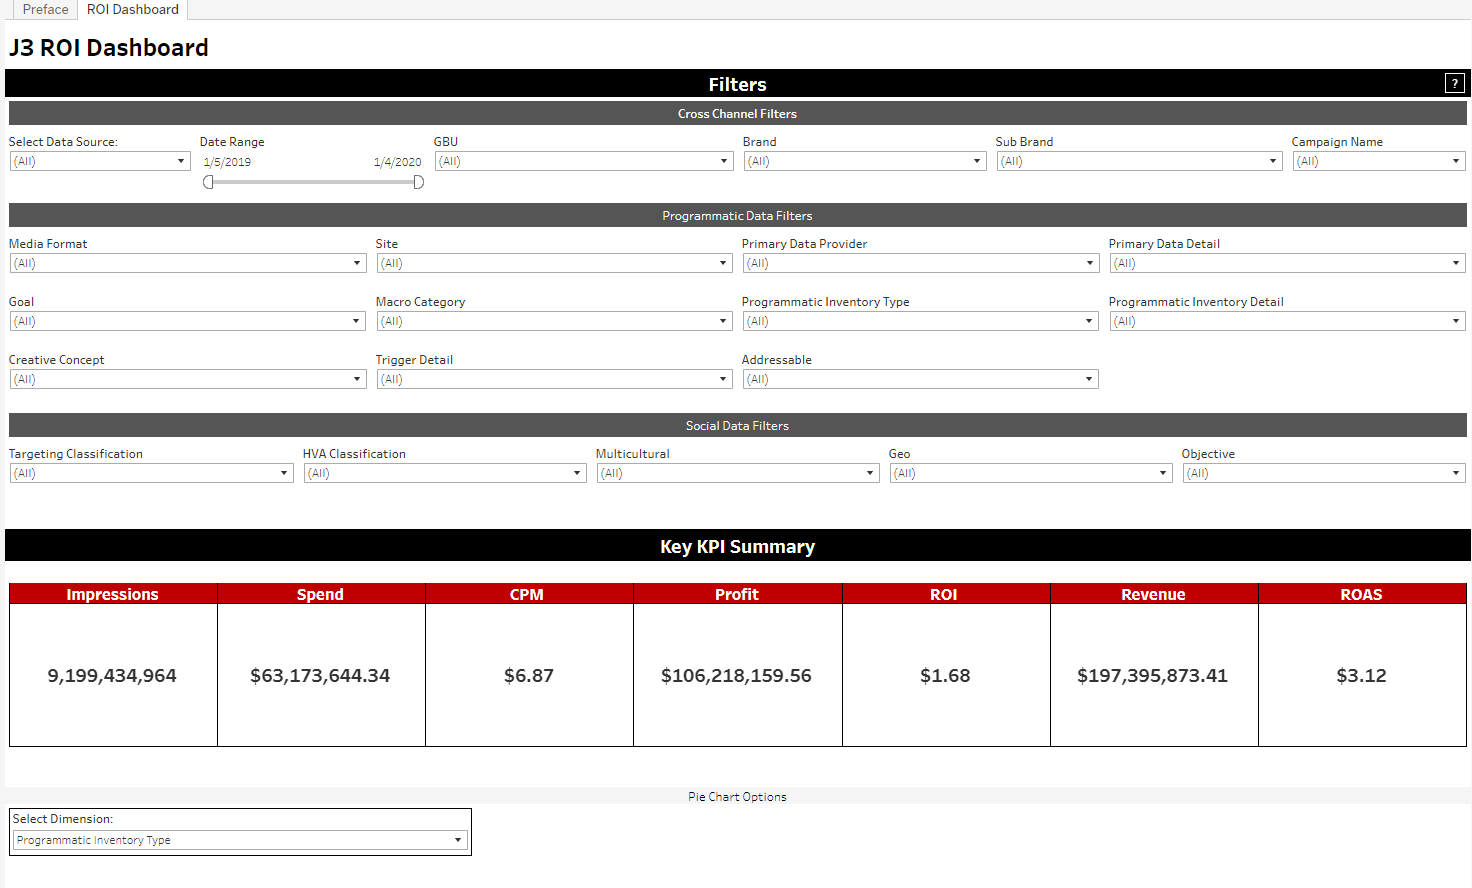The width and height of the screenshot is (1472, 888).
Task: Click the Impressions KPI header
Action: (x=113, y=594)
